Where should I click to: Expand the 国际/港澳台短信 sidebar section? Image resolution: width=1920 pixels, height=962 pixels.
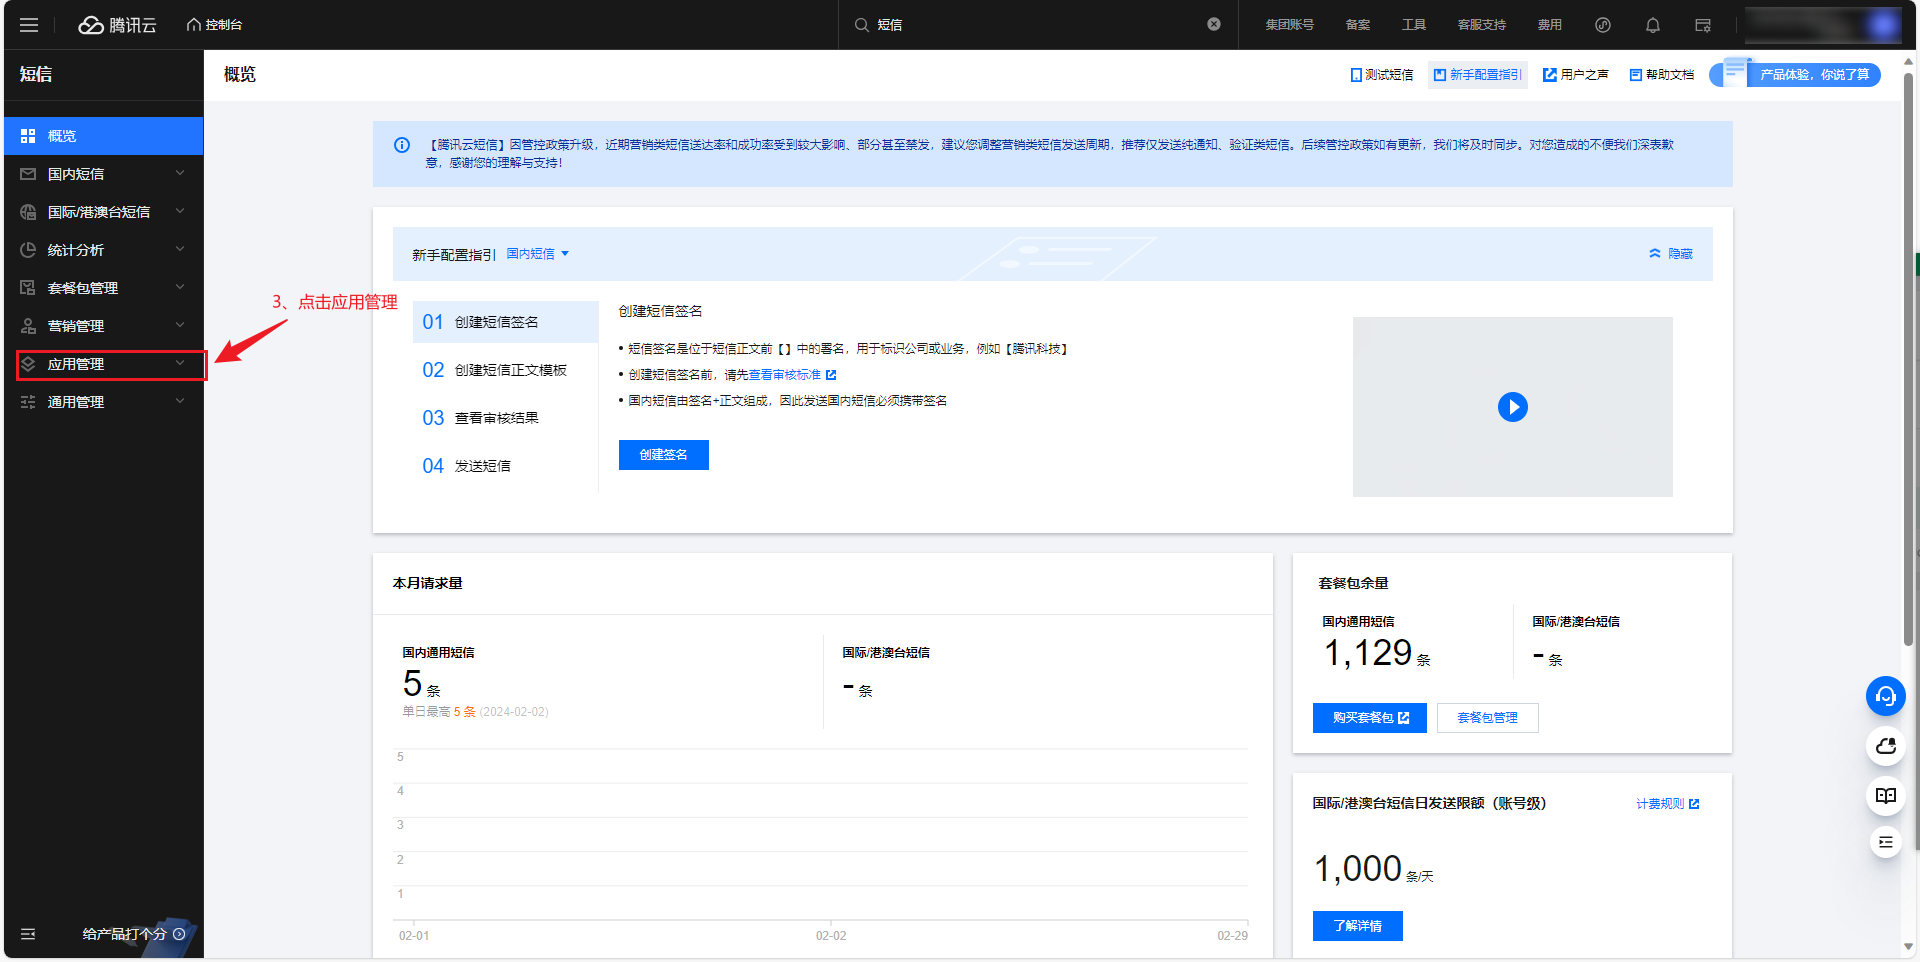104,212
